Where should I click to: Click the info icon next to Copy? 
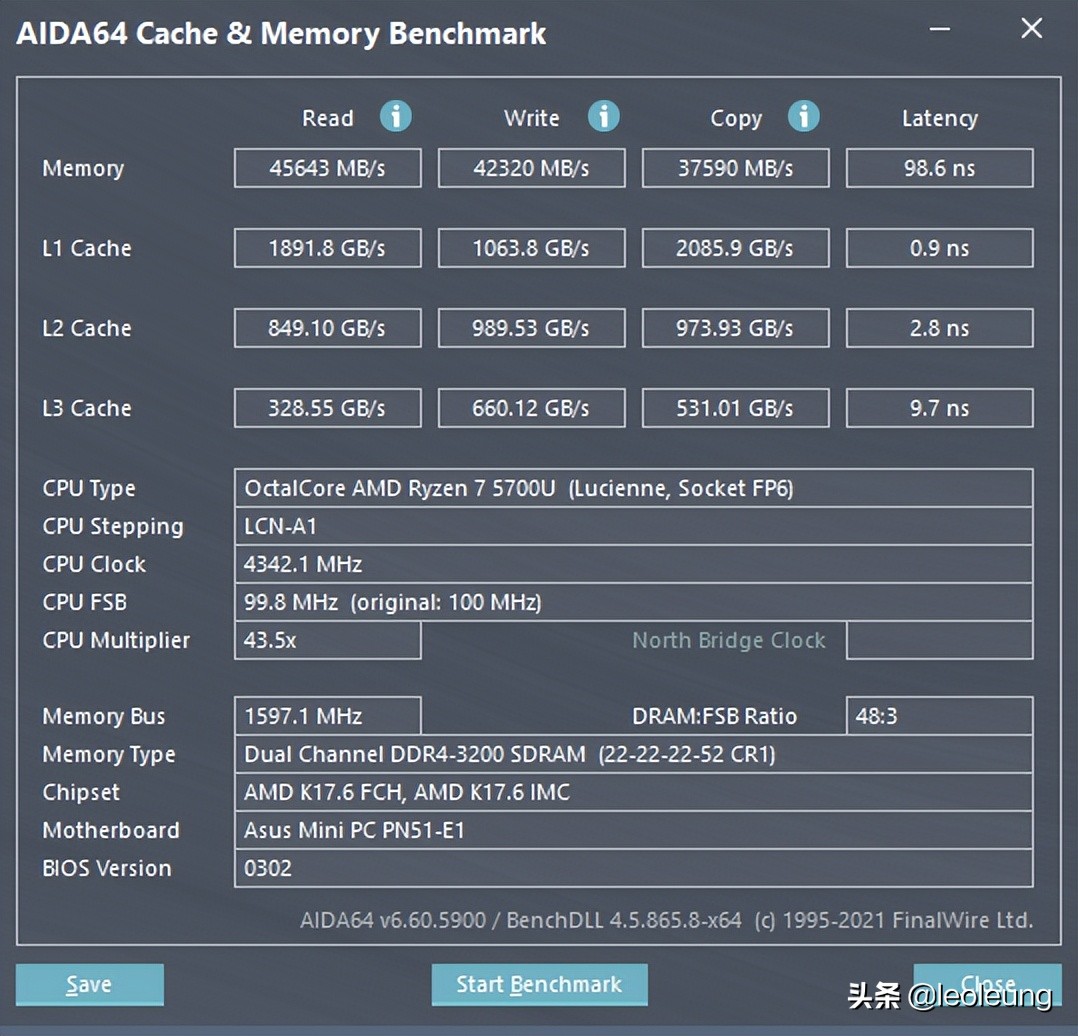tap(804, 117)
